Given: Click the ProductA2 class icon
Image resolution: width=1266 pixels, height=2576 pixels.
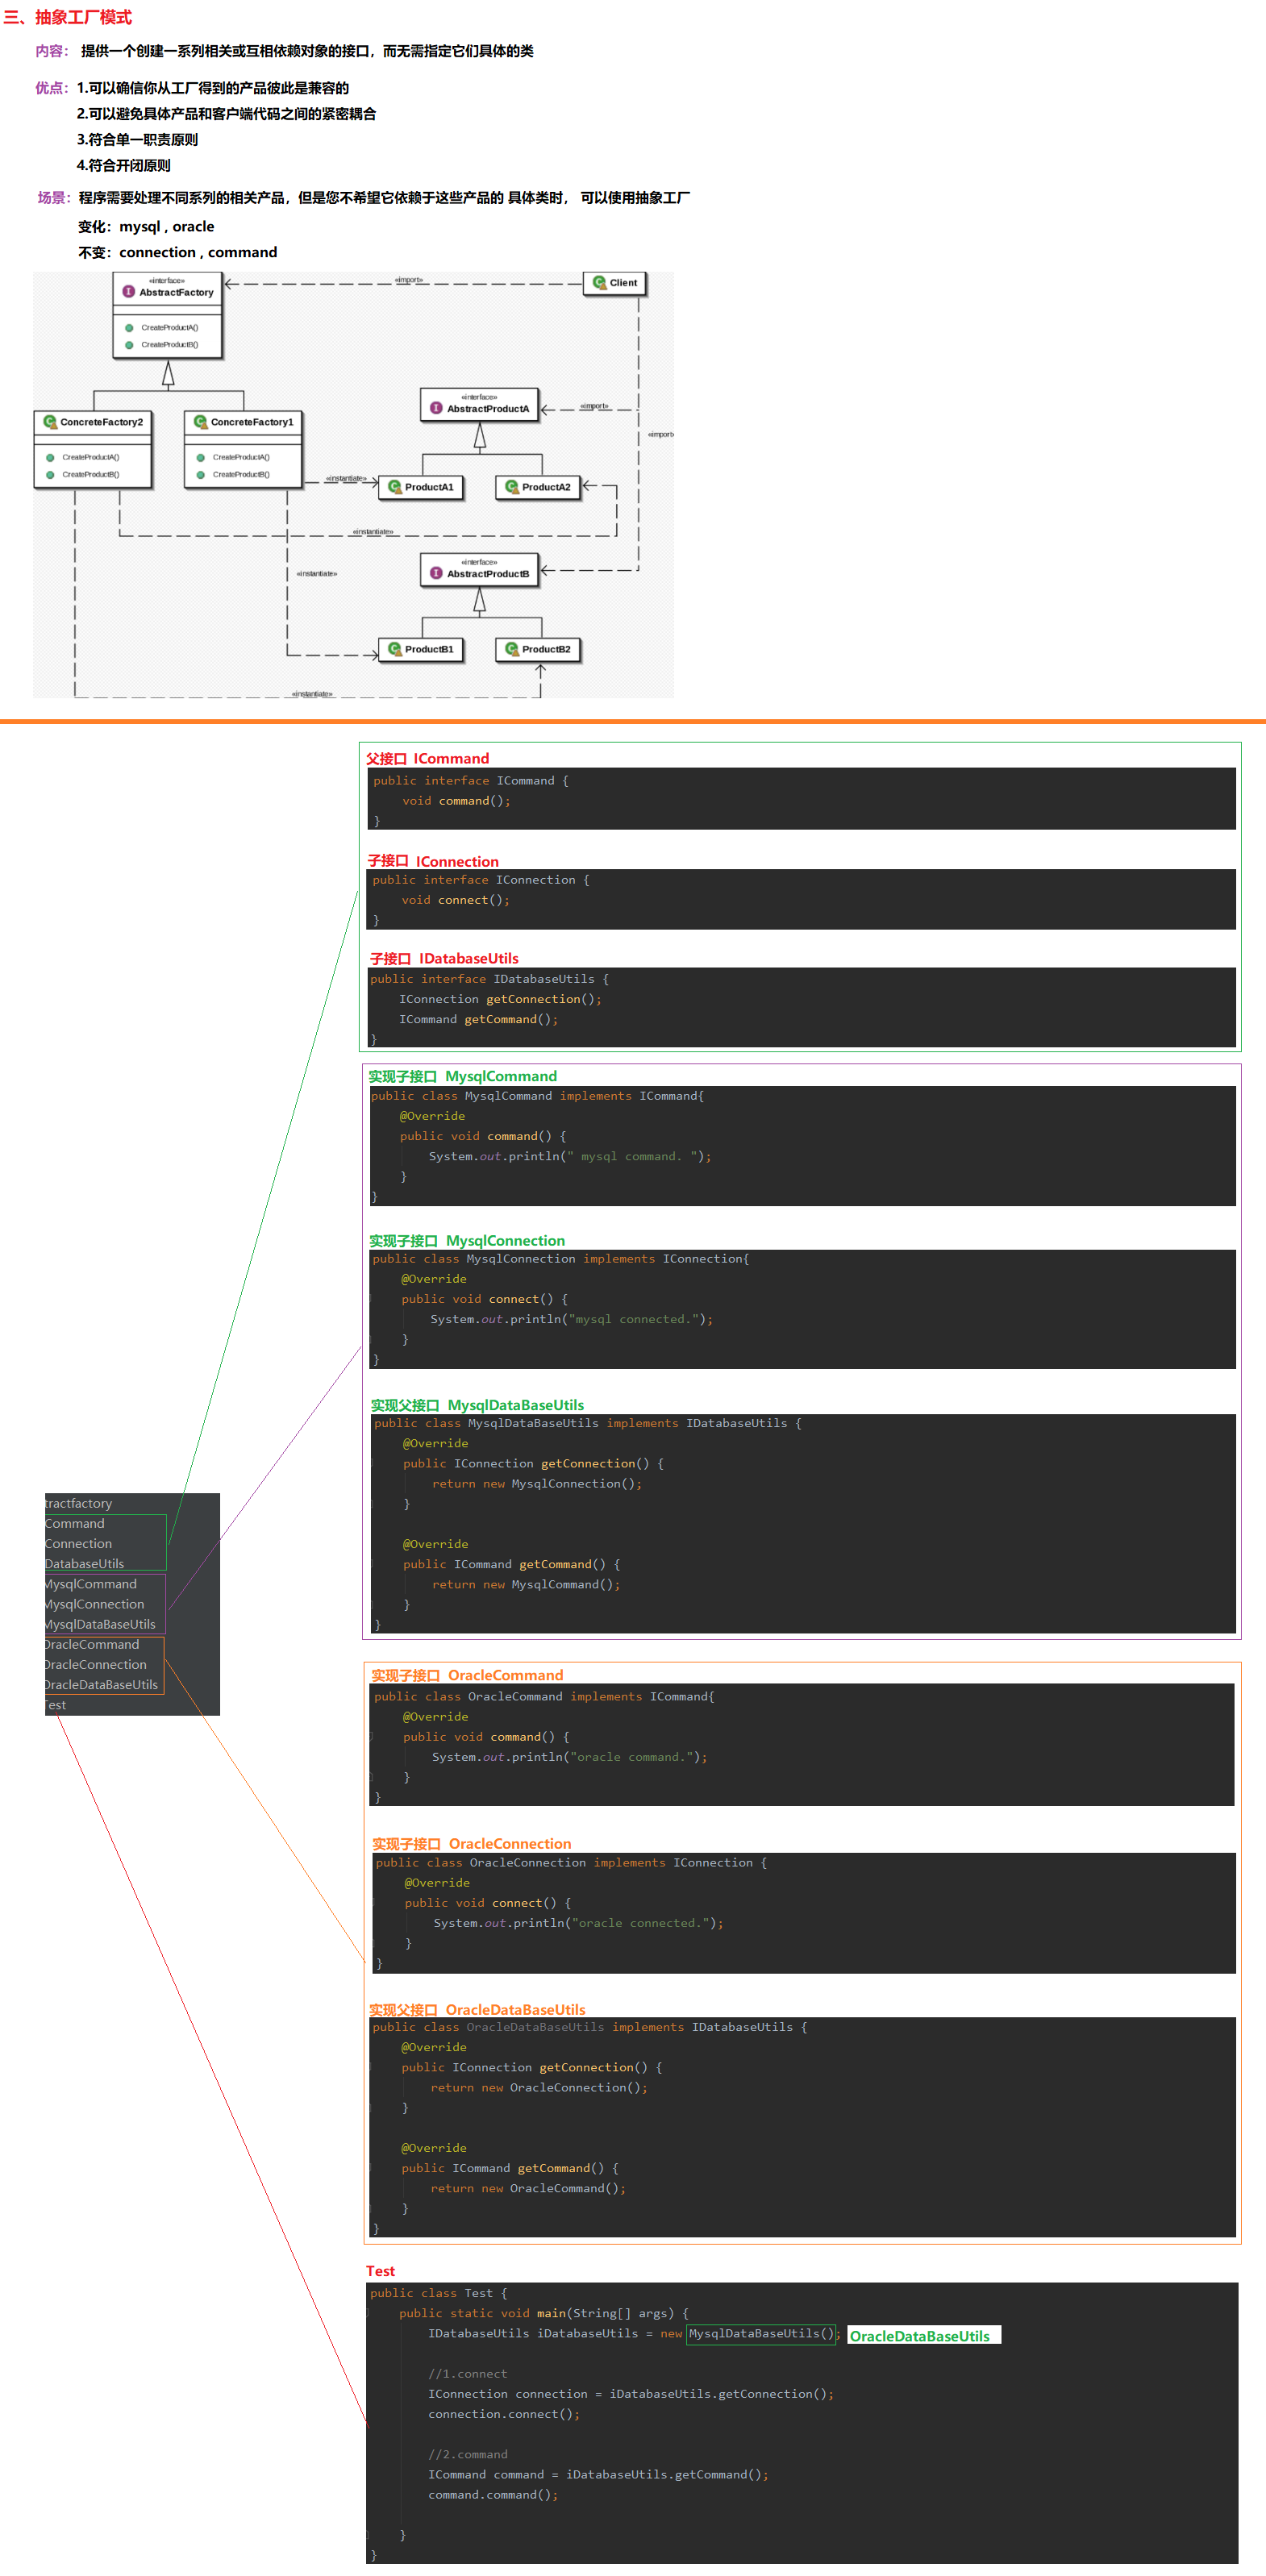Looking at the screenshot, I should (x=511, y=487).
